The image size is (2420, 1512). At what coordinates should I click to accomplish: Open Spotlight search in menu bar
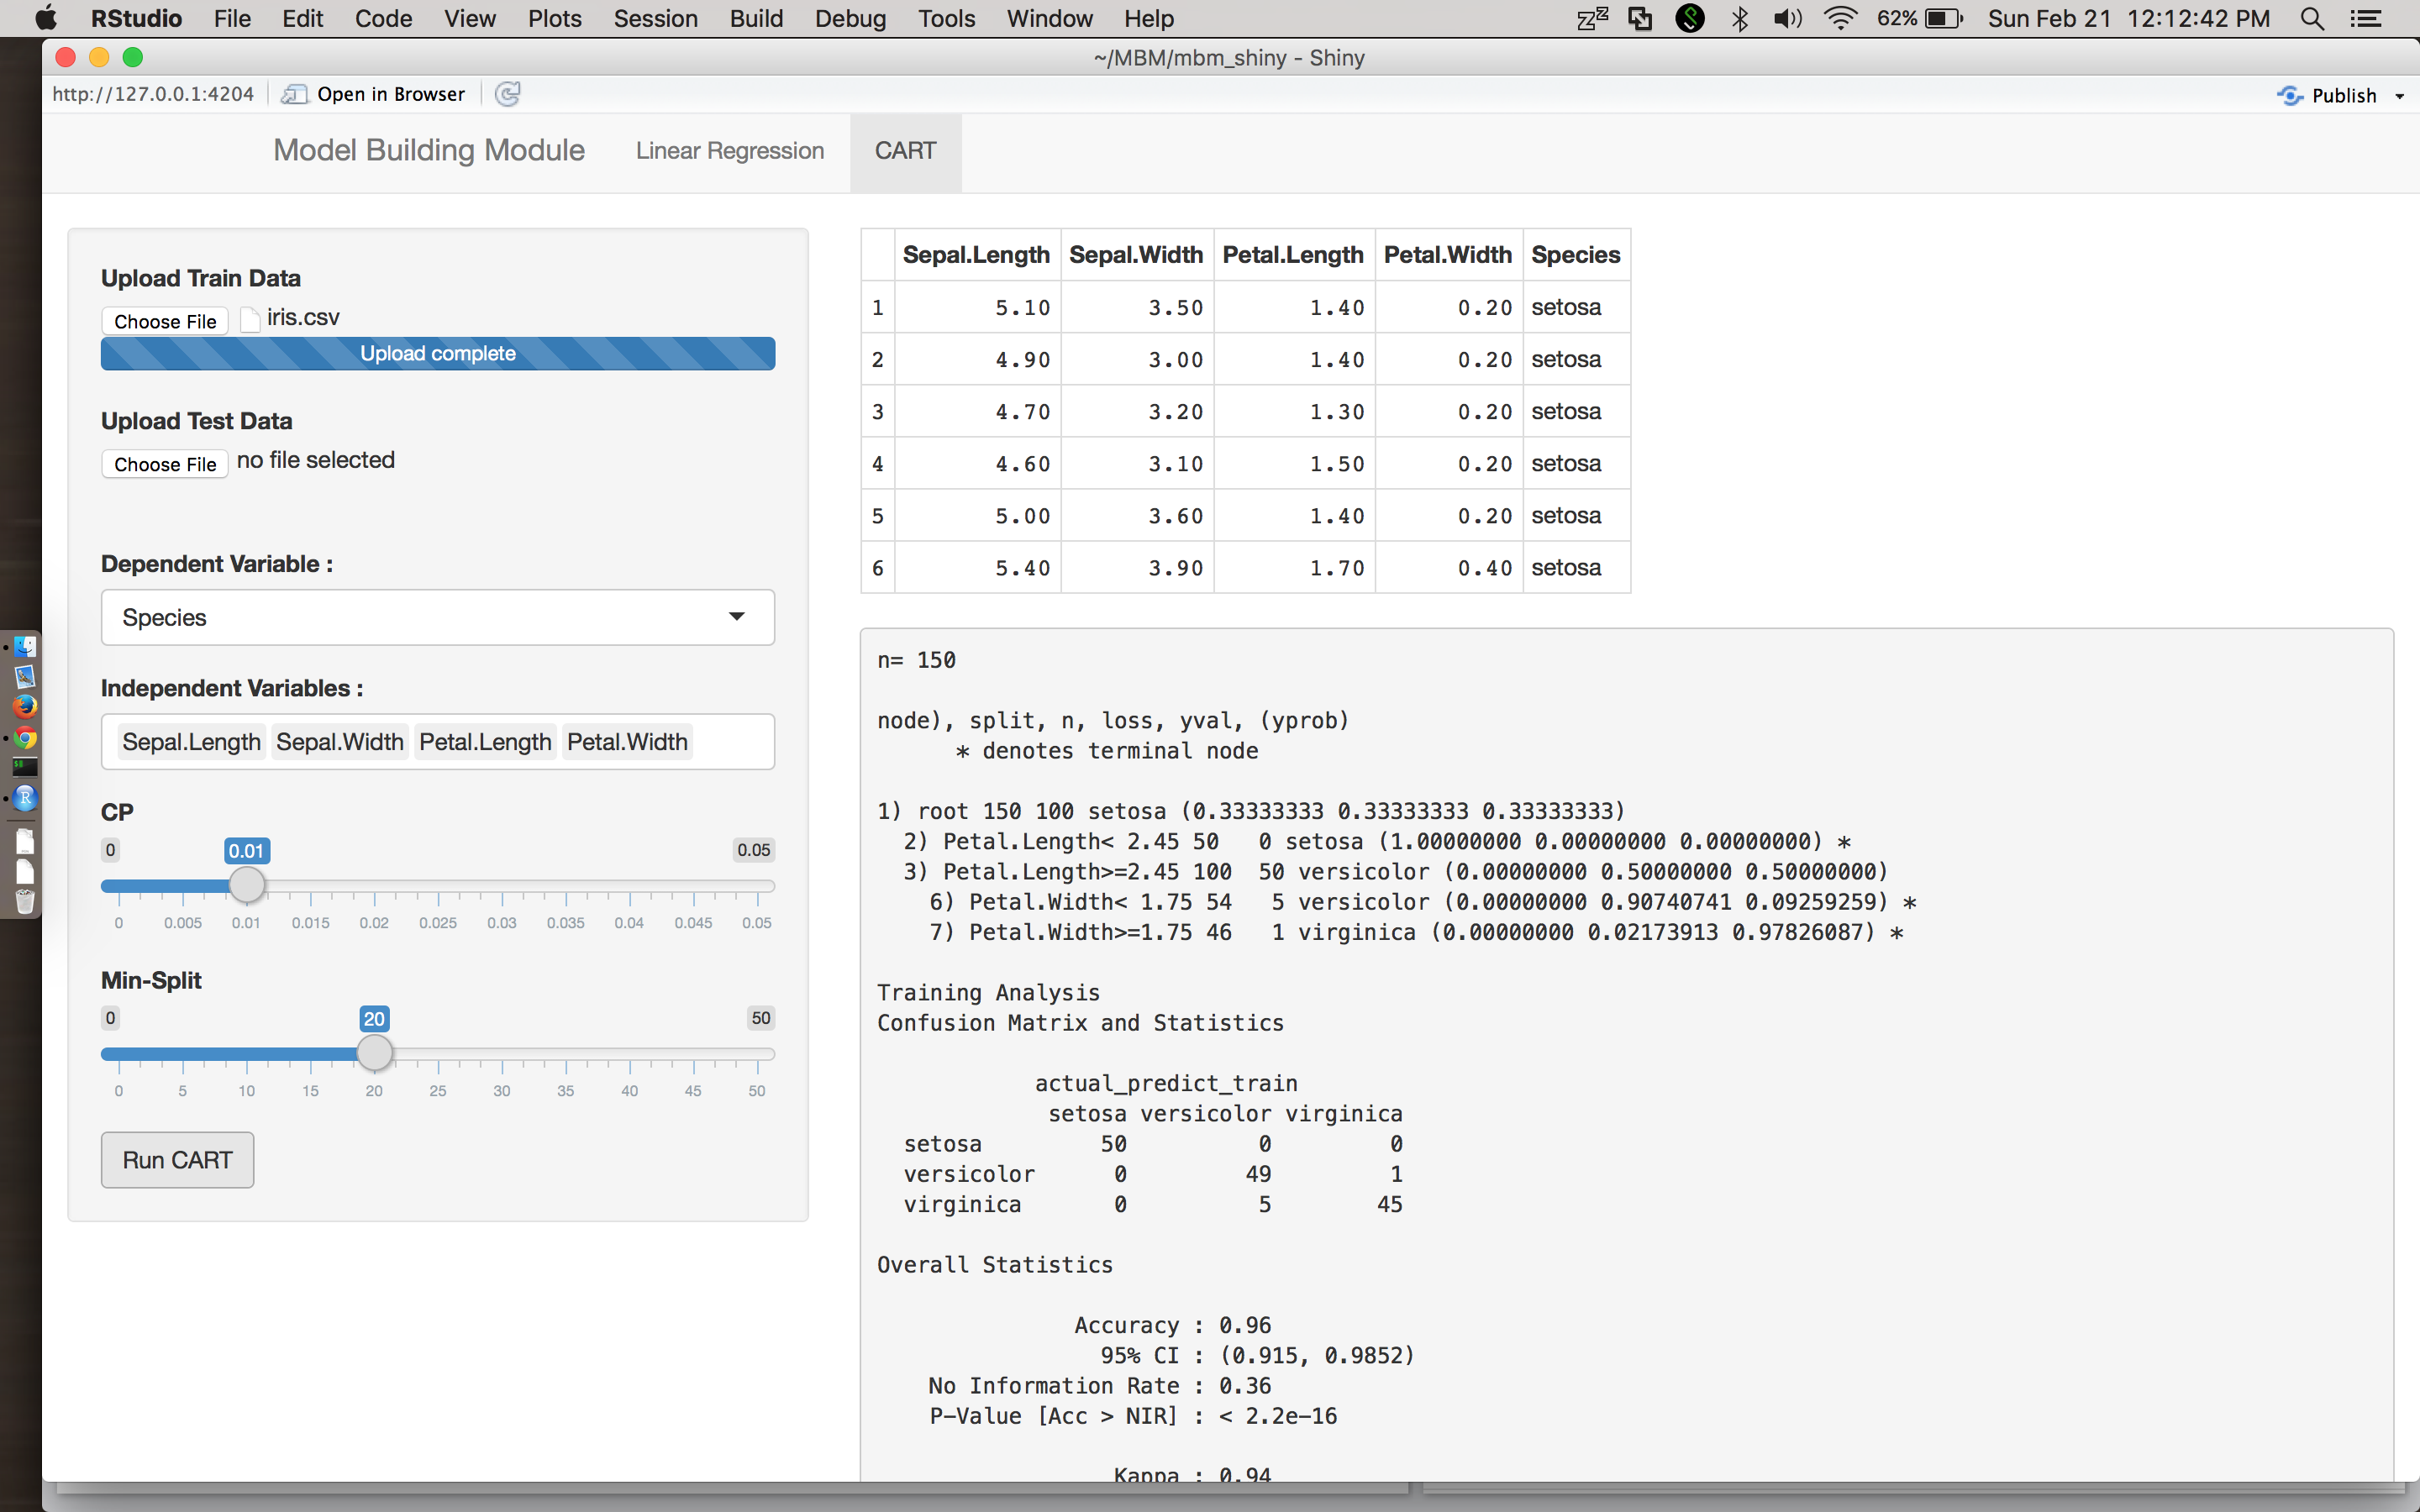pyautogui.click(x=2311, y=18)
